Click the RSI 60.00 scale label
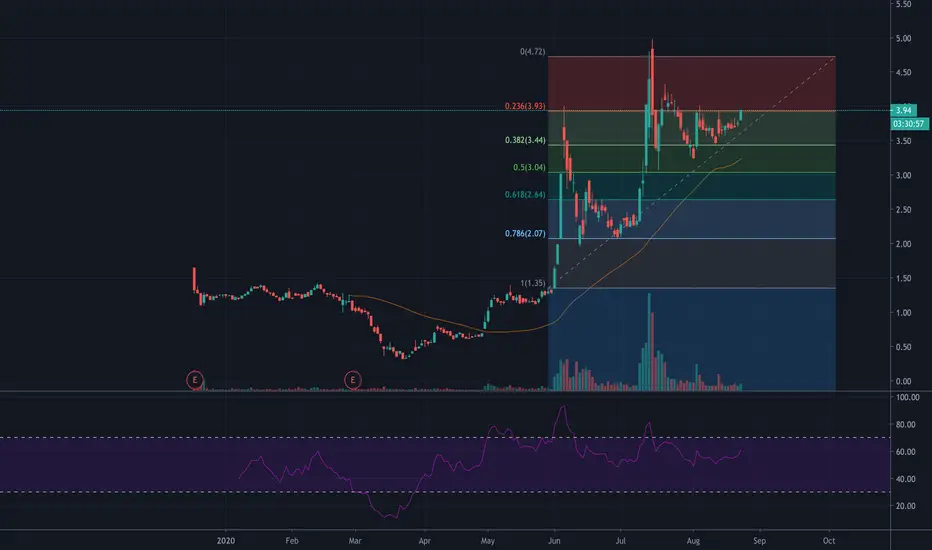 pos(906,452)
